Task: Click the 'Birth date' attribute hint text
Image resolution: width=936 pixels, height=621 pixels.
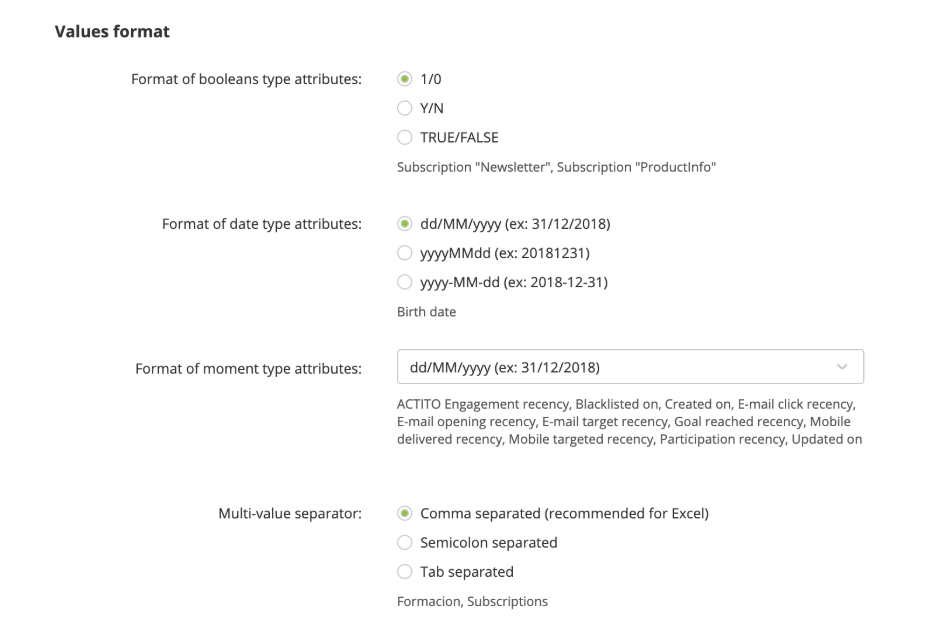Action: tap(426, 312)
